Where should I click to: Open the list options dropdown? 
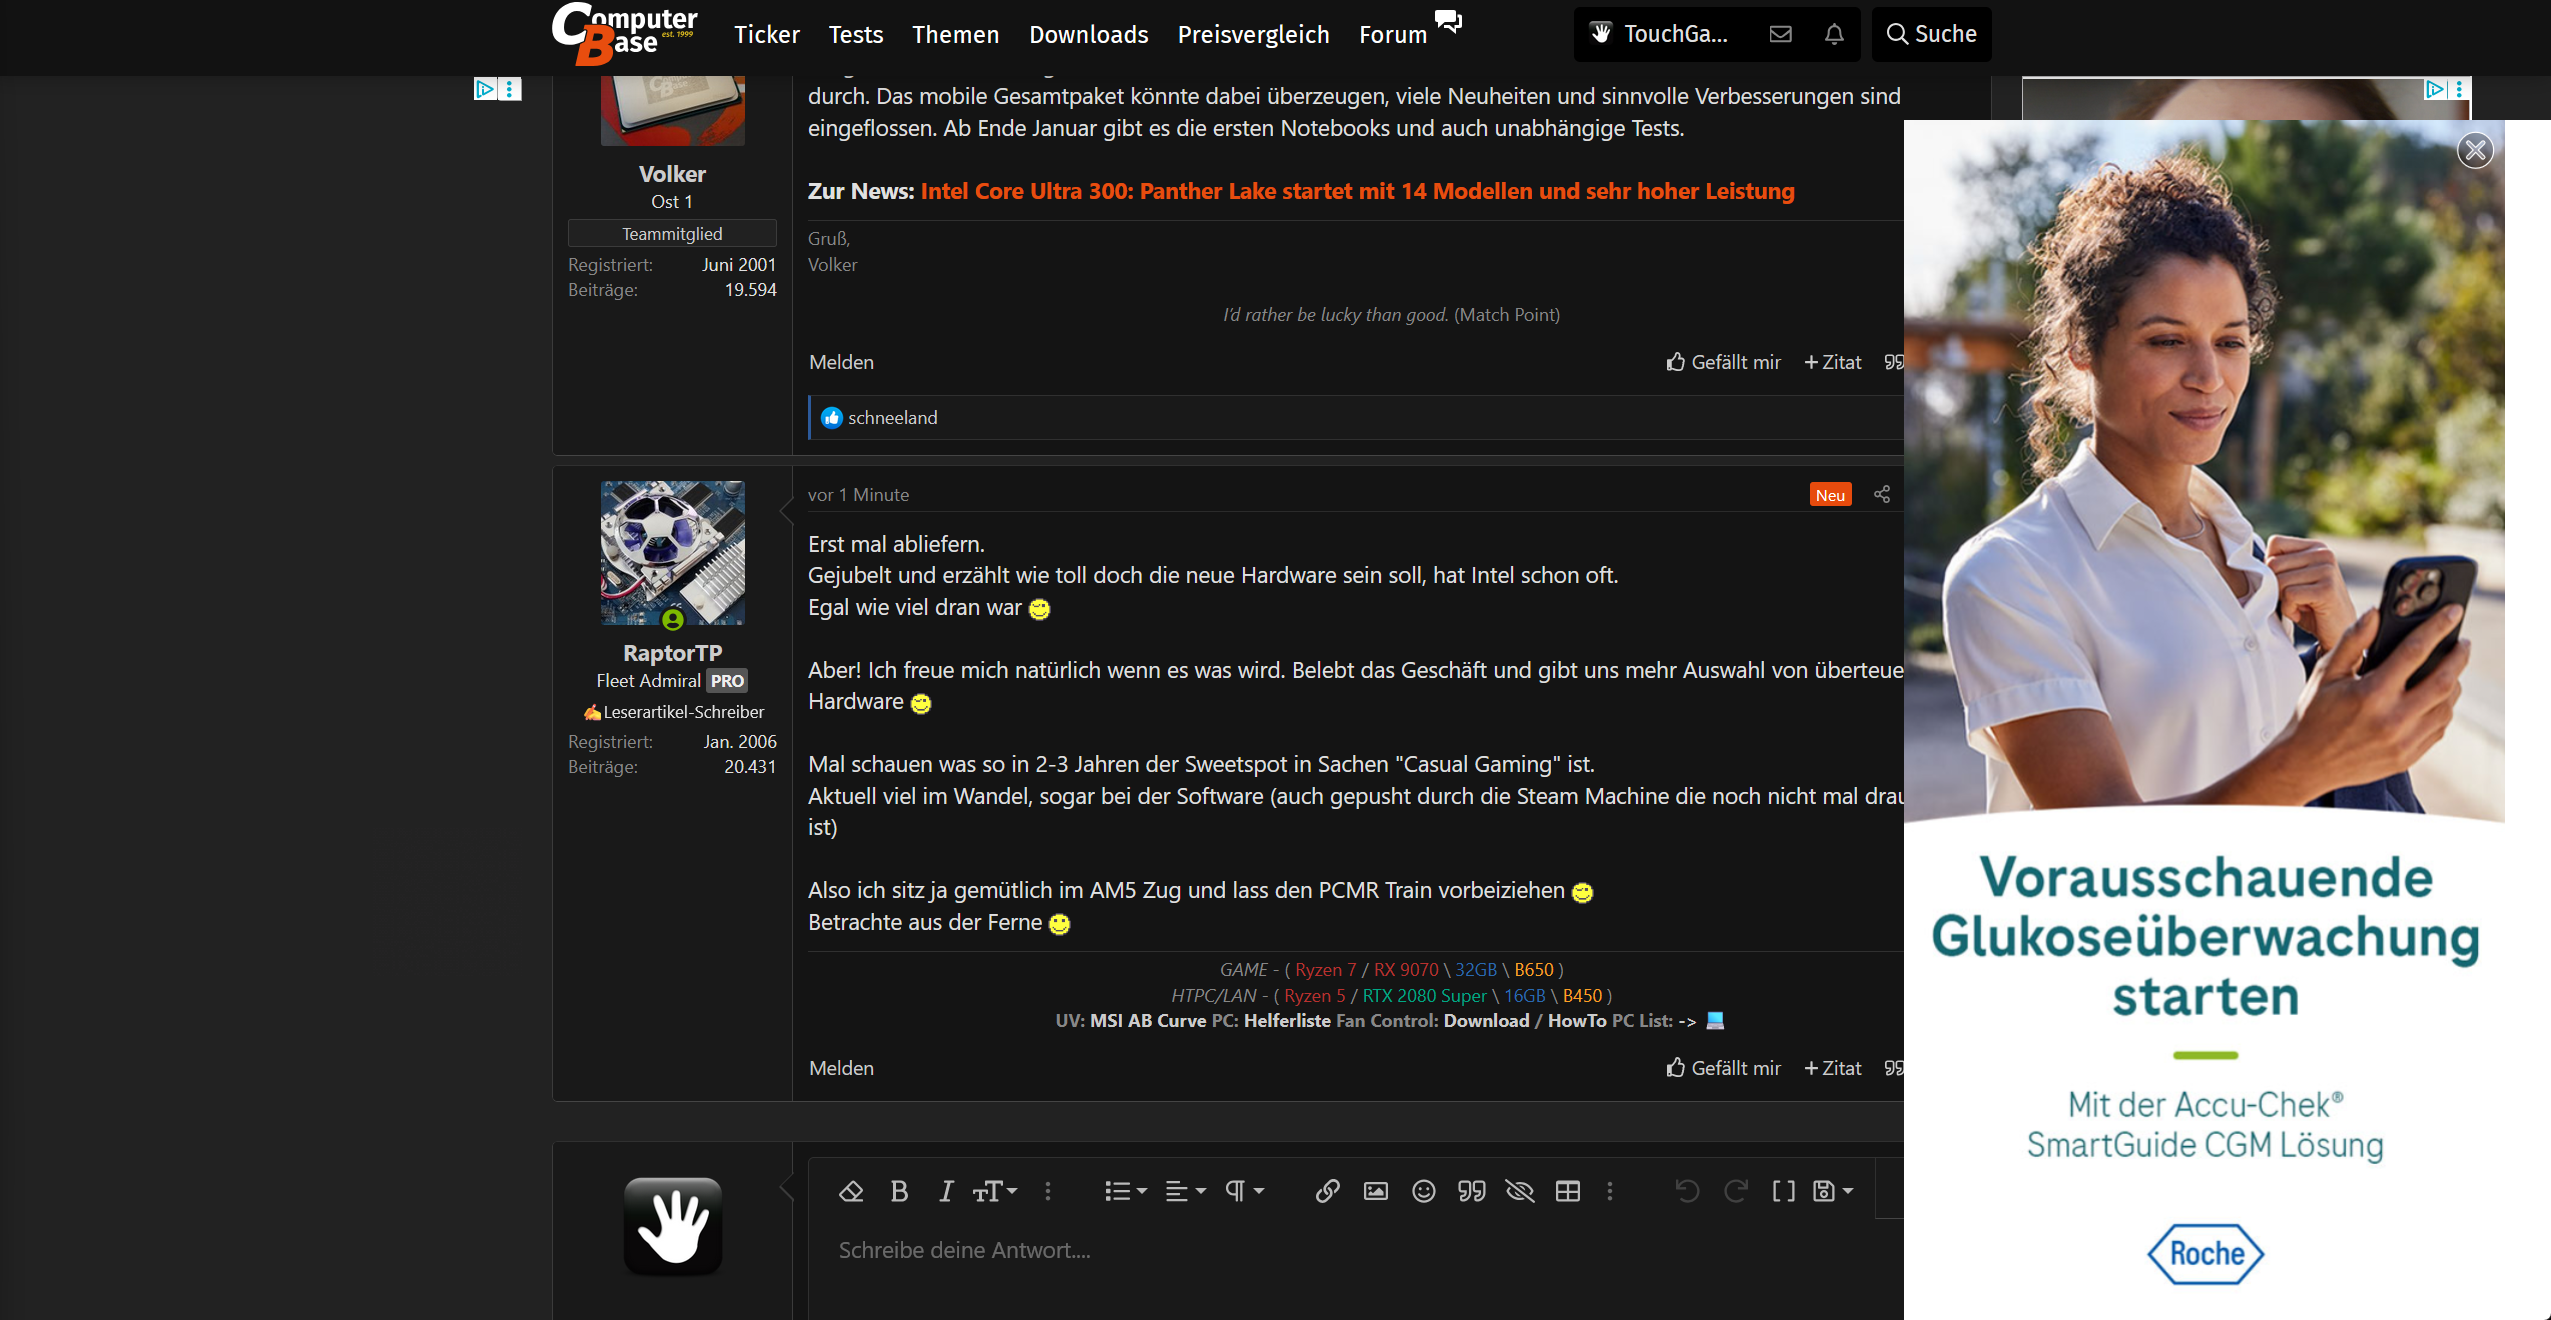(x=1125, y=1191)
